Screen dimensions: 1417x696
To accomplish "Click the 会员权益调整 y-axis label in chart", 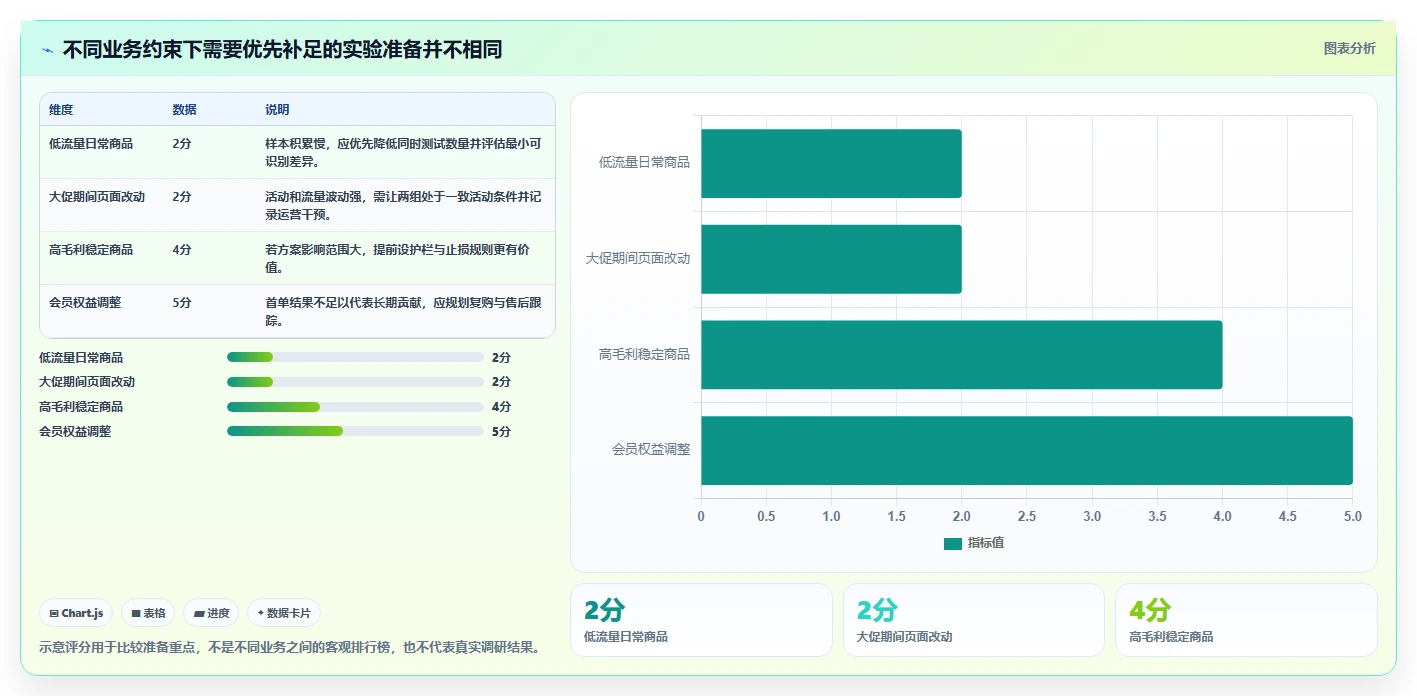I will tap(651, 450).
